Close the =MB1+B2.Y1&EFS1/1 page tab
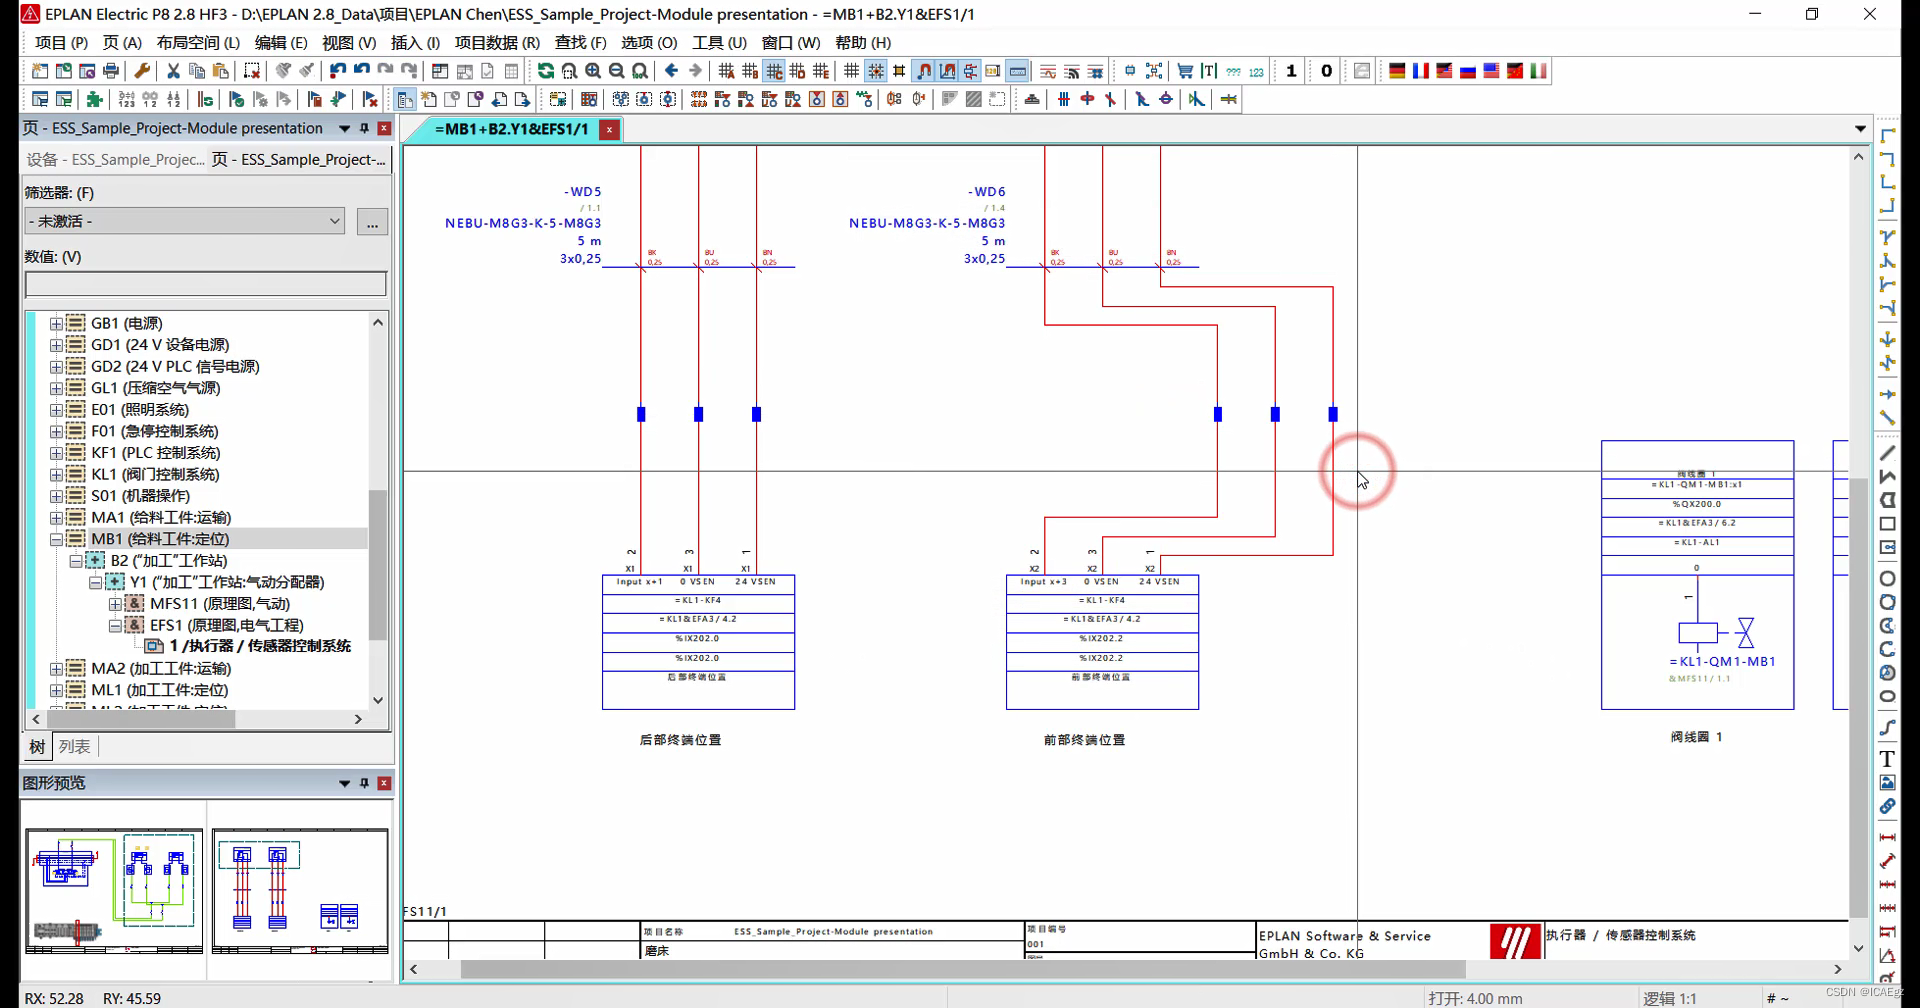The height and width of the screenshot is (1008, 1920). [609, 130]
